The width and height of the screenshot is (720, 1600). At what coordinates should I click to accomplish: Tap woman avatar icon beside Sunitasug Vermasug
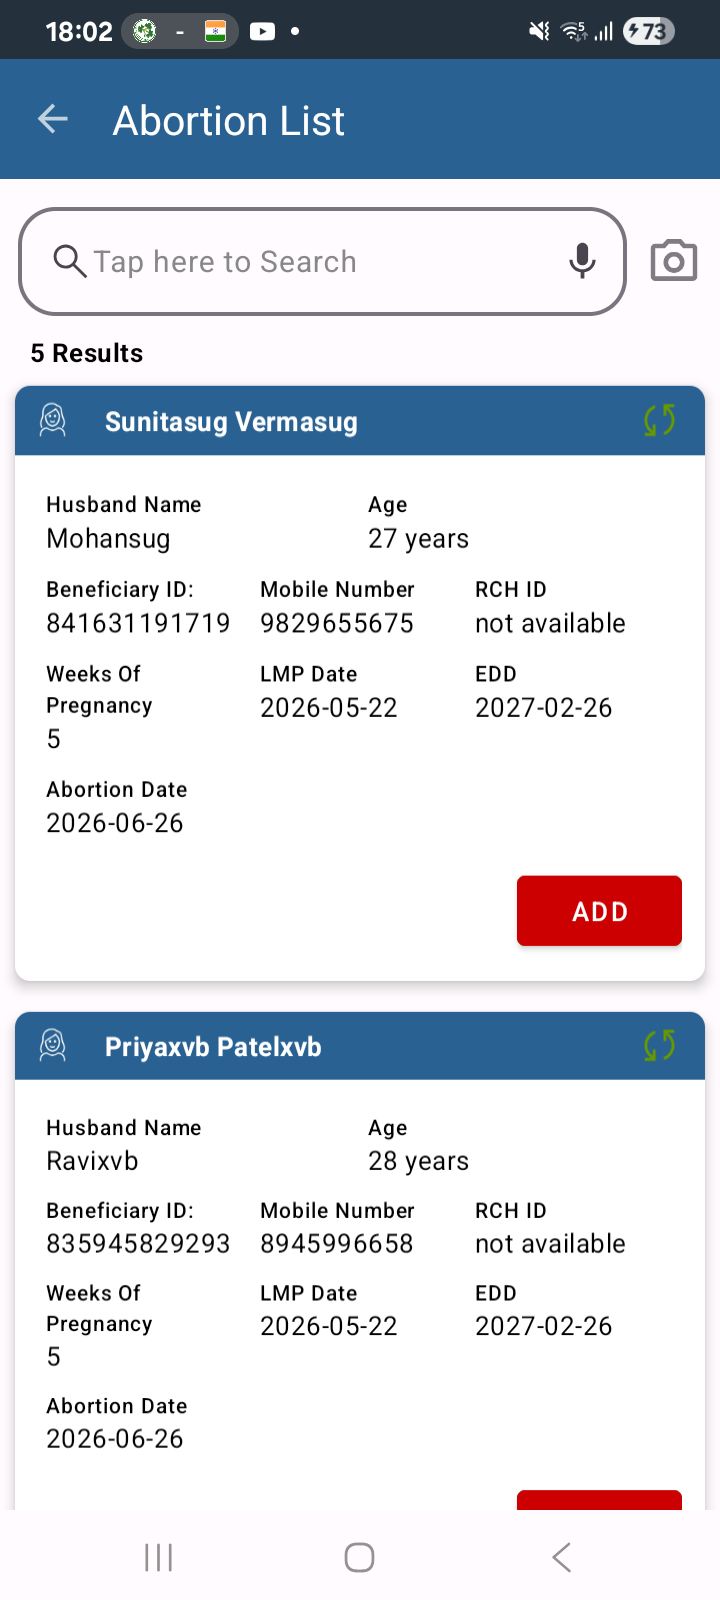click(53, 421)
